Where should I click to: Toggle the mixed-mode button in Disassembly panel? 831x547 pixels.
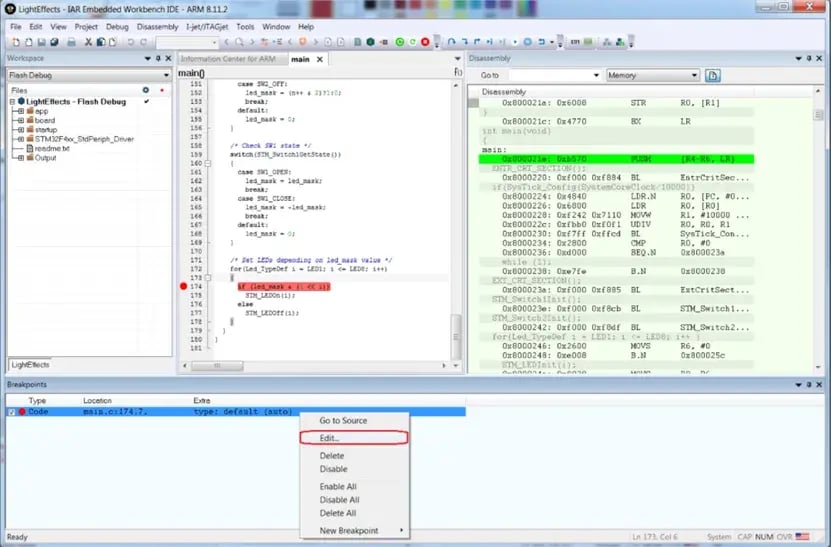[x=713, y=75]
